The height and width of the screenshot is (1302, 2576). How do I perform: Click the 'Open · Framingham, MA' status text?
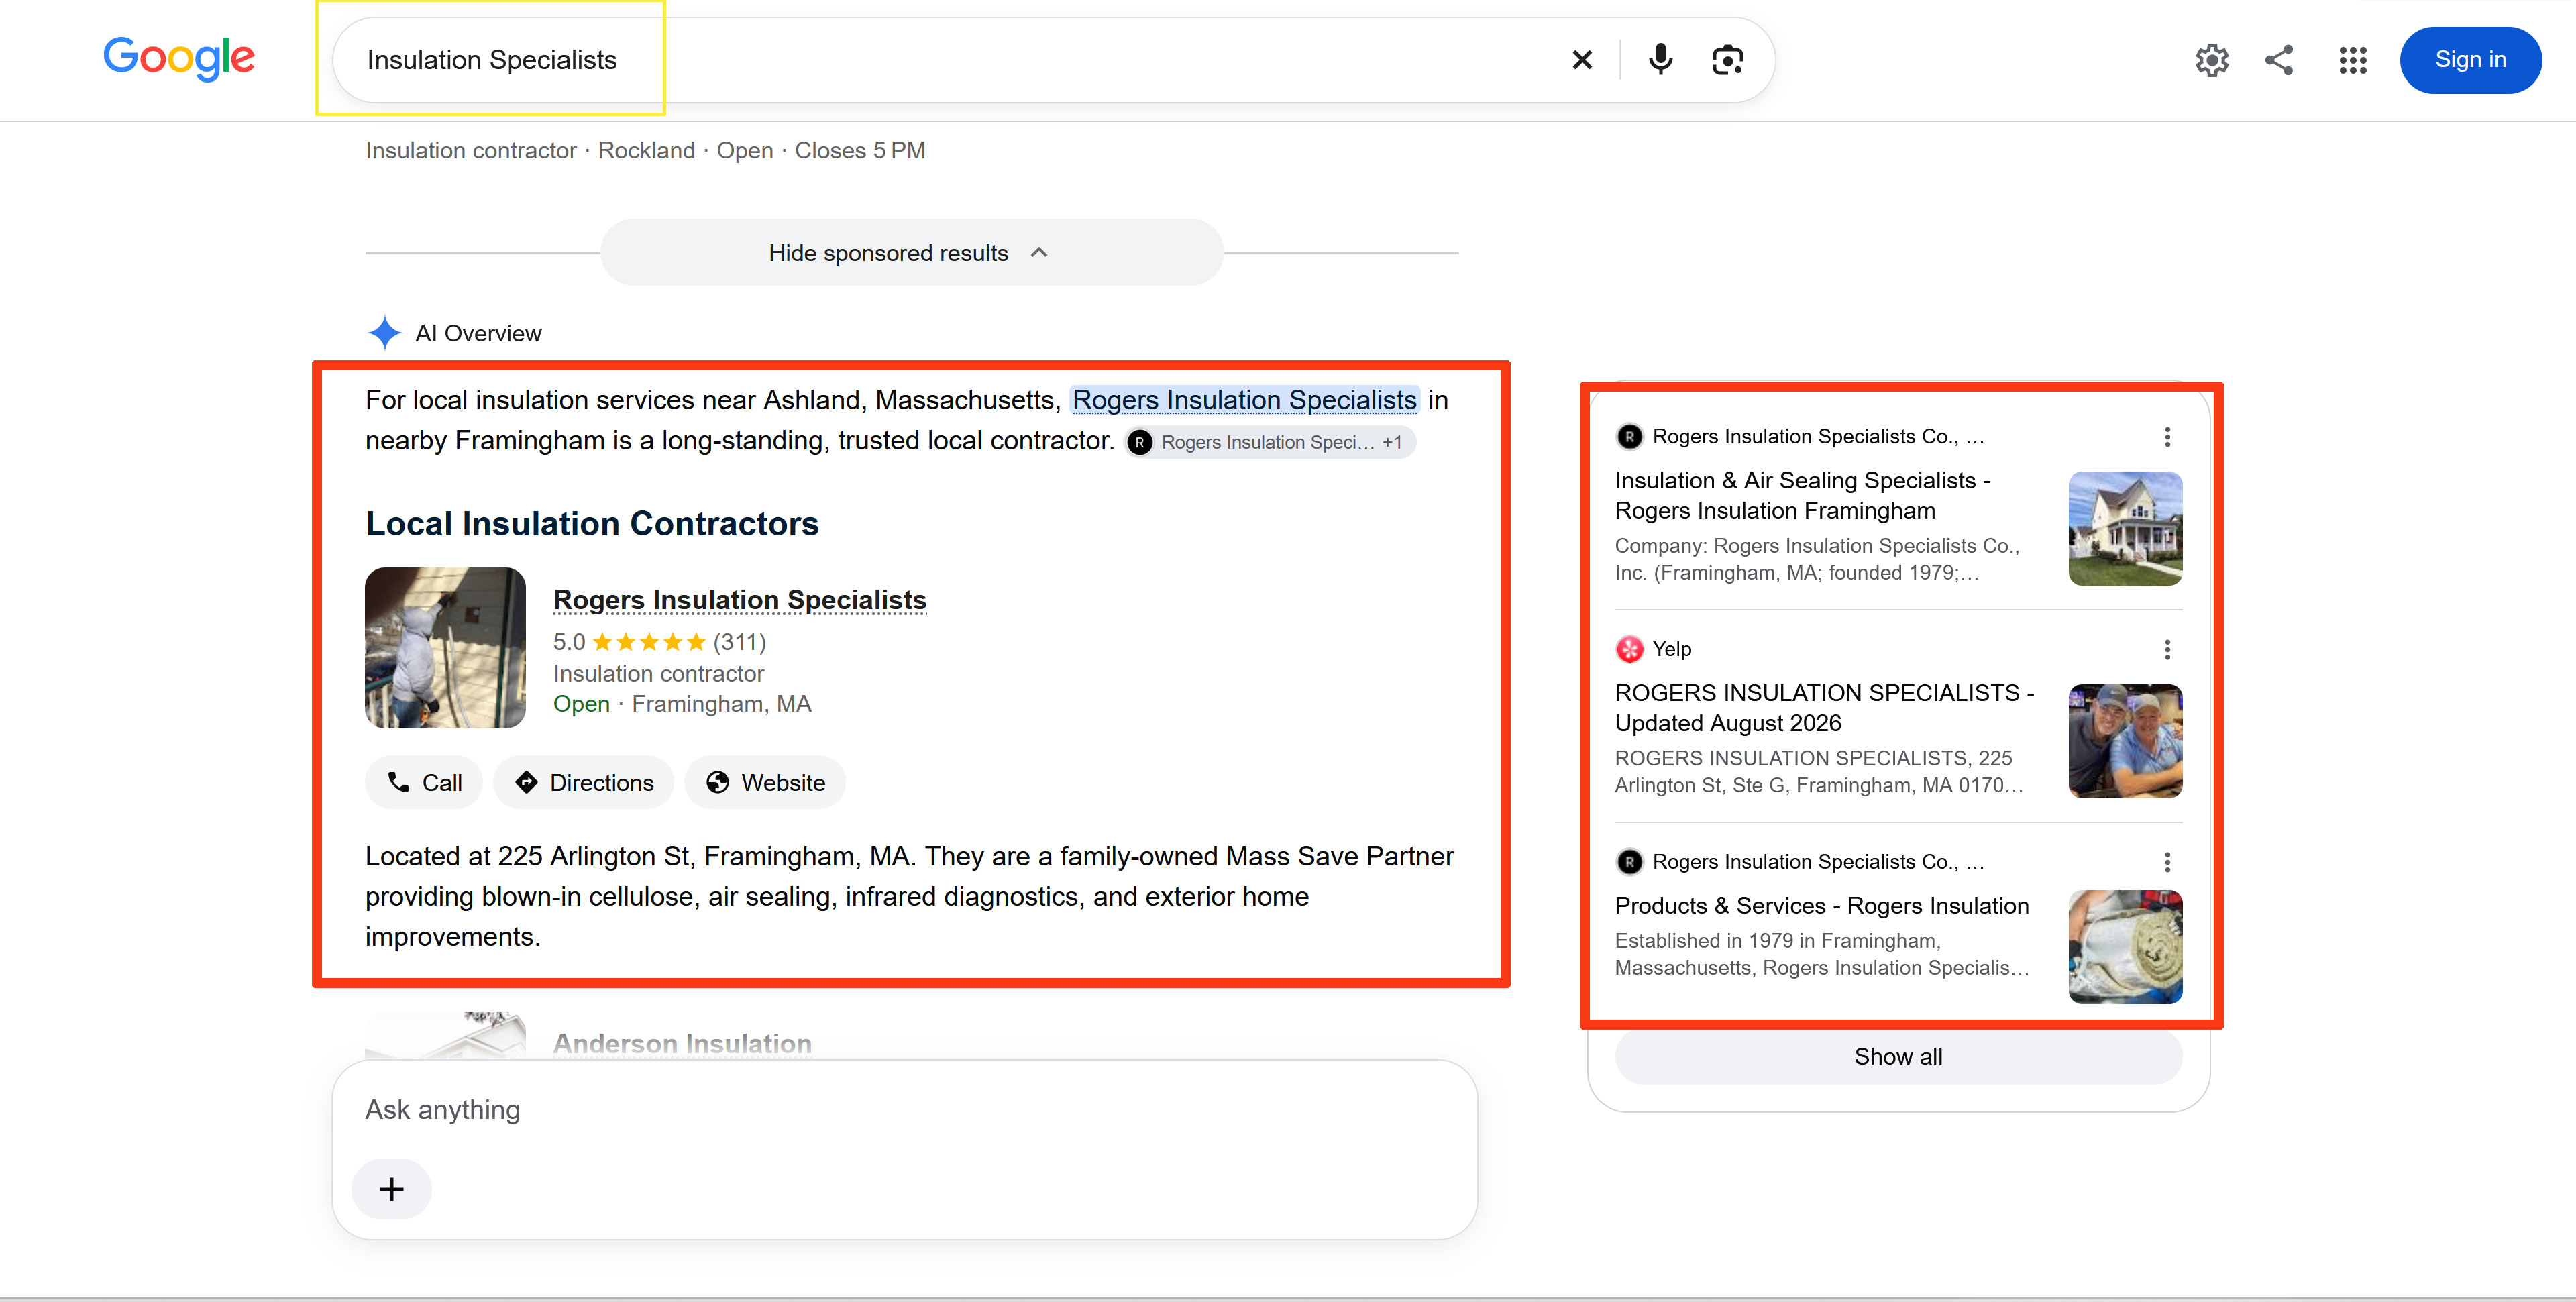coord(682,704)
